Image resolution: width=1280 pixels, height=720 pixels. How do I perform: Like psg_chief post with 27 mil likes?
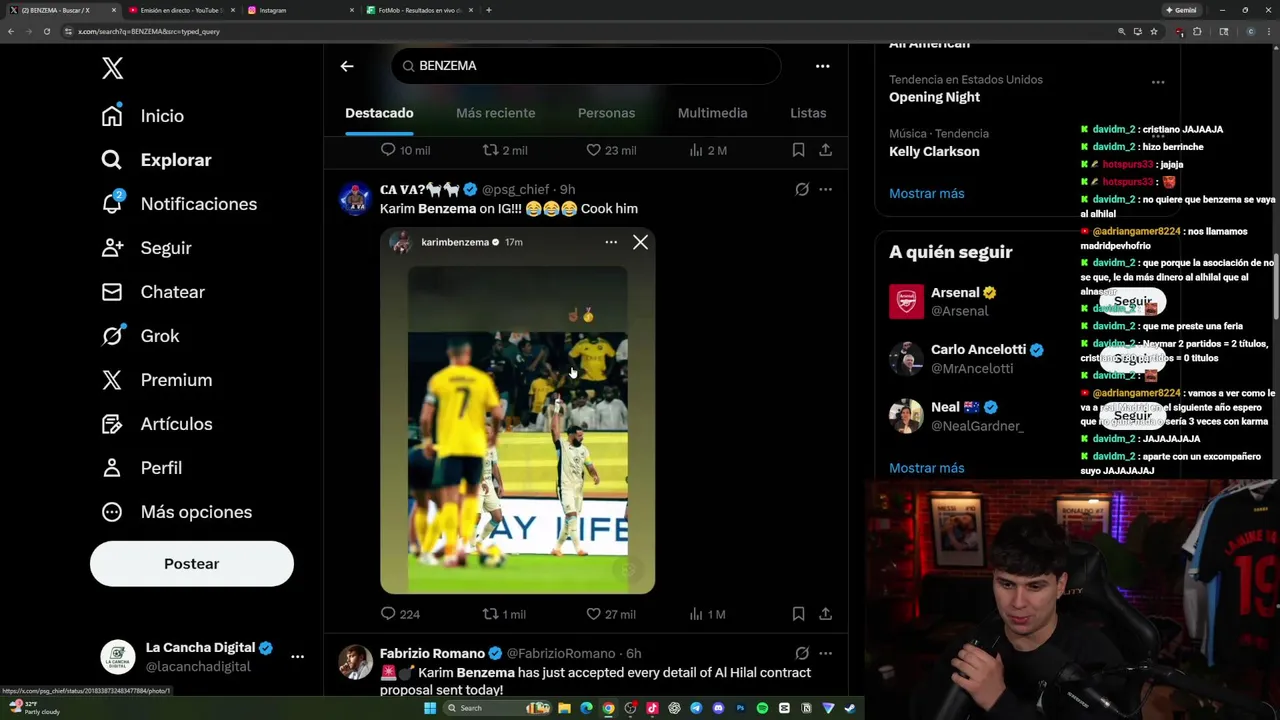(x=611, y=614)
